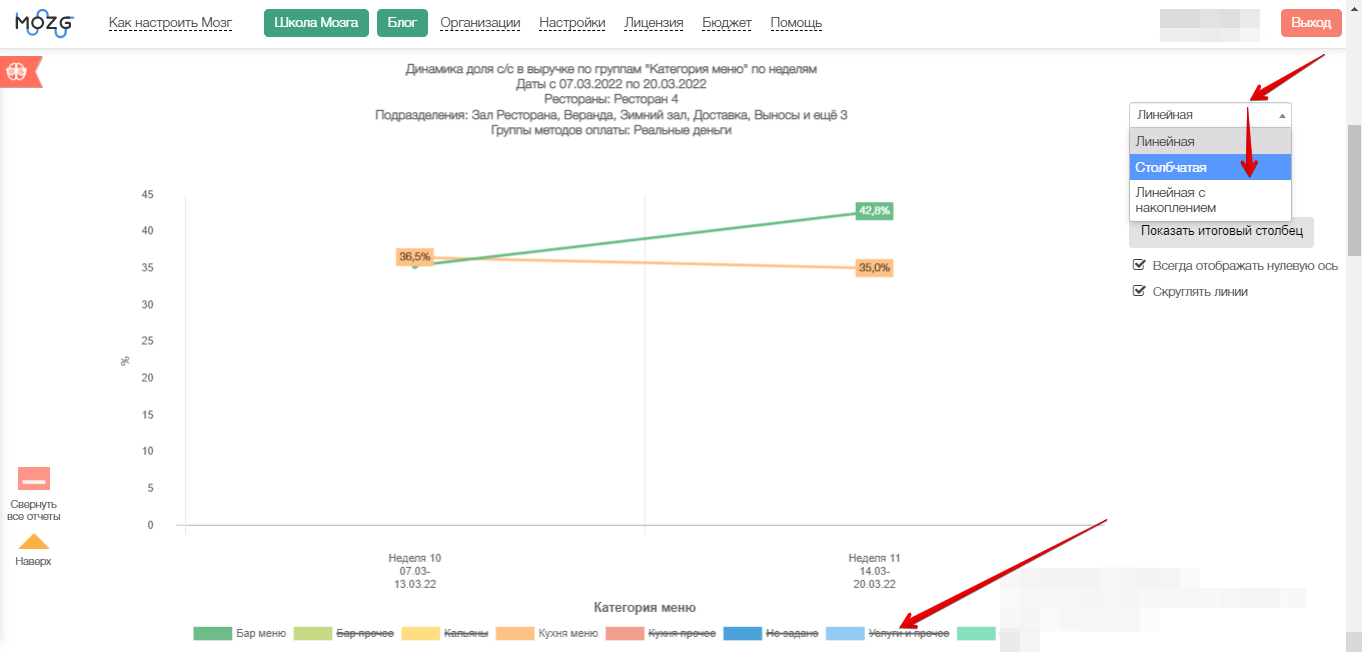Viewport: 1362px width, 652px height.
Task: Click the green 42,8% data label
Action: point(874,211)
